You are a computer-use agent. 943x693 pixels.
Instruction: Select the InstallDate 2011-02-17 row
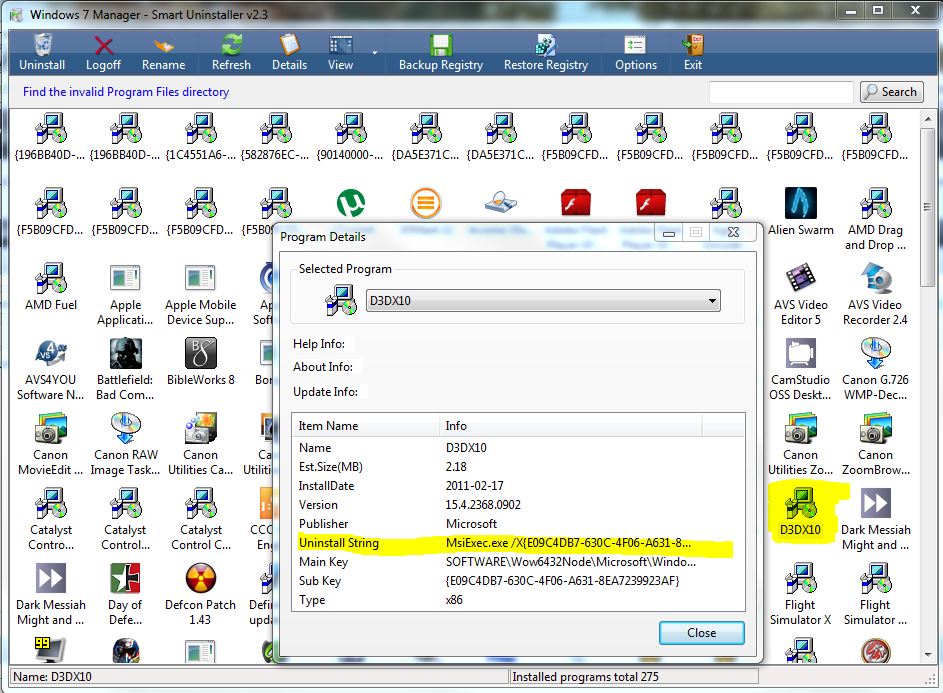tap(518, 485)
